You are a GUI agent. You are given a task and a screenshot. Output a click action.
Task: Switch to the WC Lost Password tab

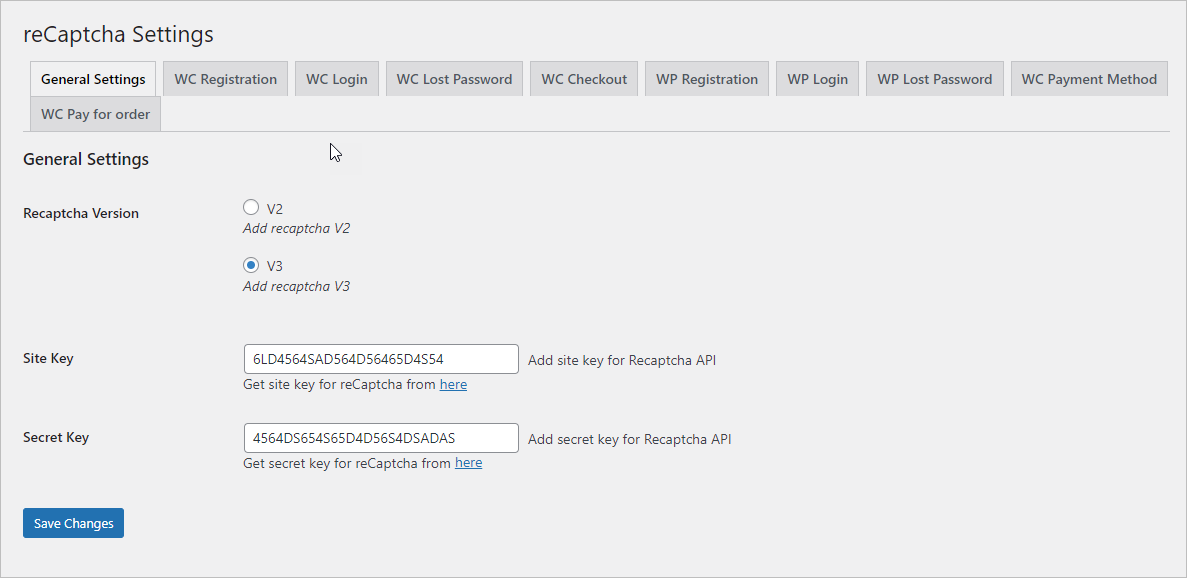tap(454, 78)
